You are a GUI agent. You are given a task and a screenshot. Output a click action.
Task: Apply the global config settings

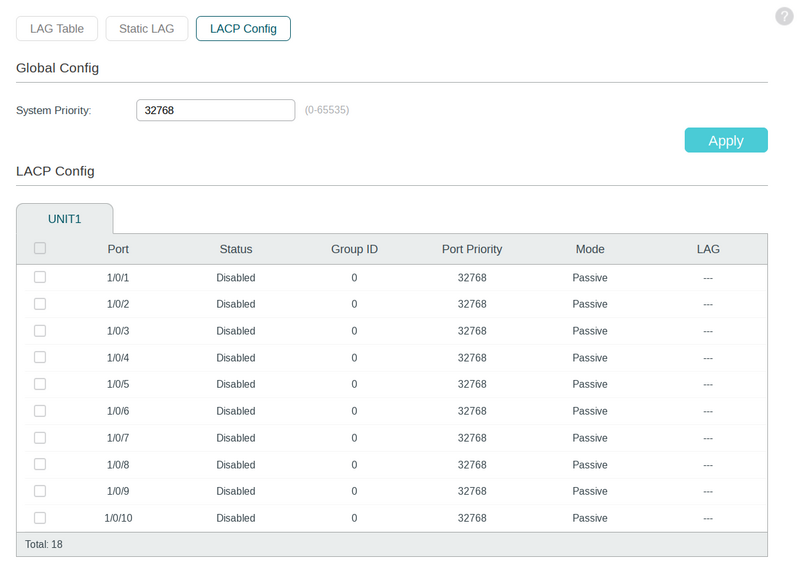(726, 140)
